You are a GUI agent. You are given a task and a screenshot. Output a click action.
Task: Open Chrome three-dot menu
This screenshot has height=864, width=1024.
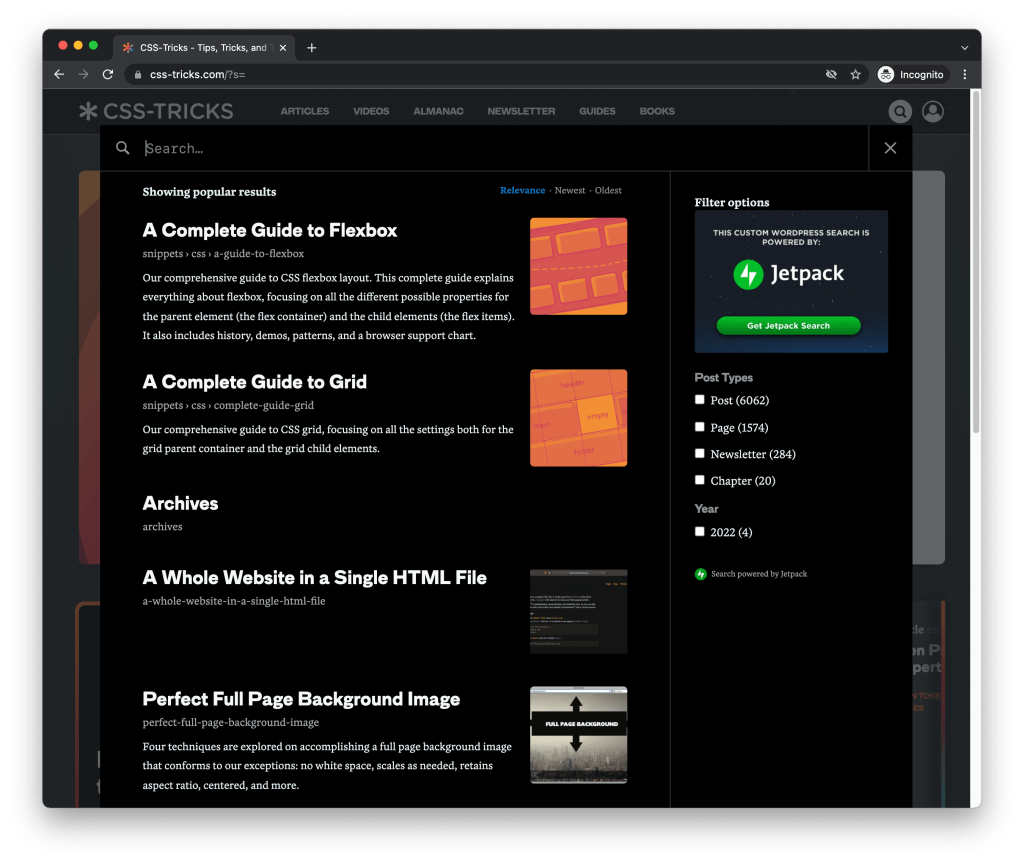click(965, 74)
